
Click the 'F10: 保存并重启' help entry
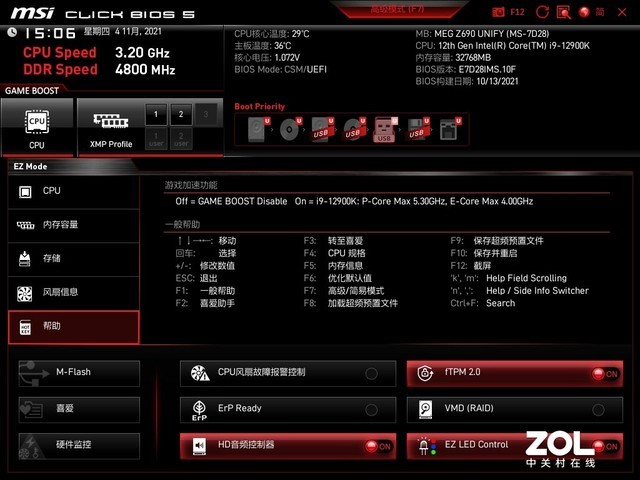484,253
